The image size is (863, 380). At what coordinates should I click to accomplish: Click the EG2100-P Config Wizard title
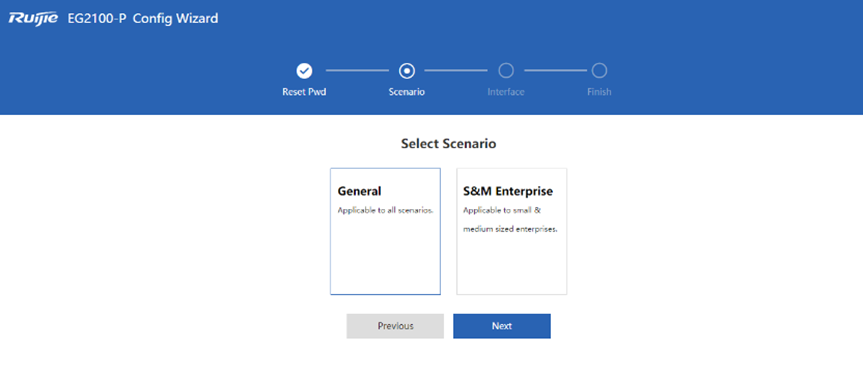pos(143,19)
